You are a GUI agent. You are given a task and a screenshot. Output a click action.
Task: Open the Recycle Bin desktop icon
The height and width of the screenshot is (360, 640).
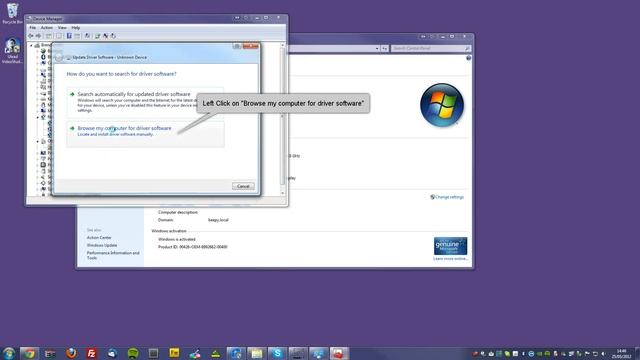click(x=12, y=13)
